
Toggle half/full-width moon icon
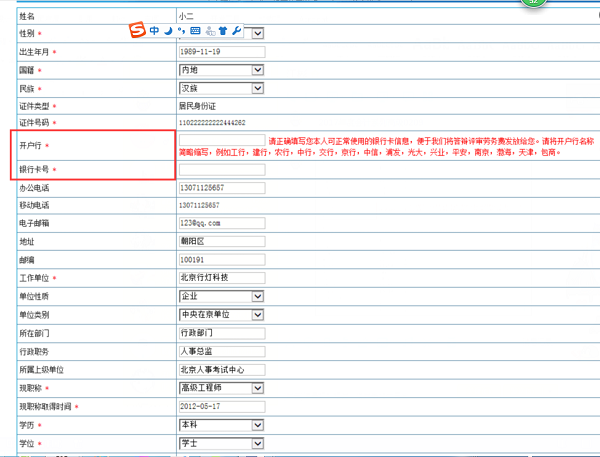168,31
